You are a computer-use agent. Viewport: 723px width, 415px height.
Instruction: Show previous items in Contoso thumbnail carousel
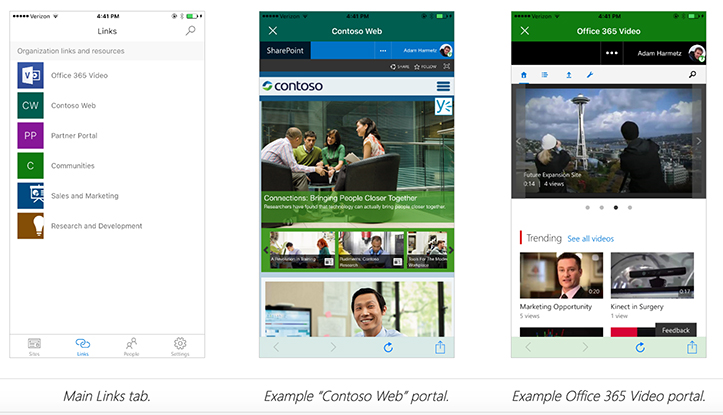pyautogui.click(x=266, y=250)
